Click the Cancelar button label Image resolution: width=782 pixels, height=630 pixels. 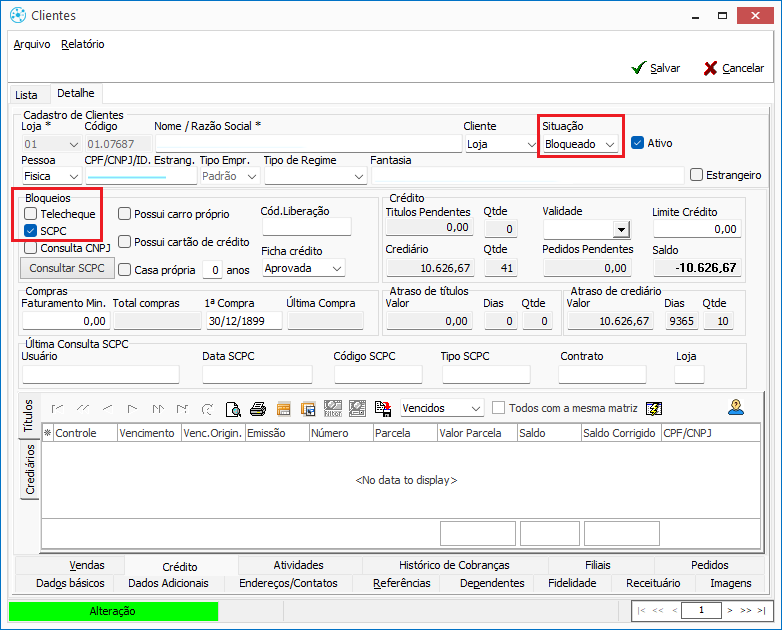tap(743, 68)
